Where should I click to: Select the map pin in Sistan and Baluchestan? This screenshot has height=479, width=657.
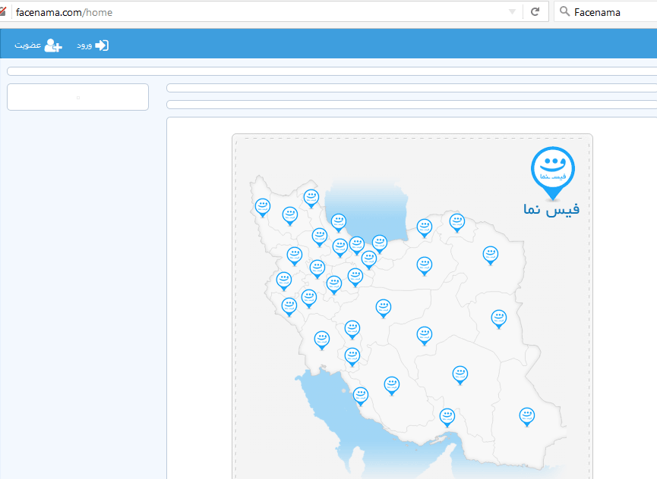[527, 417]
